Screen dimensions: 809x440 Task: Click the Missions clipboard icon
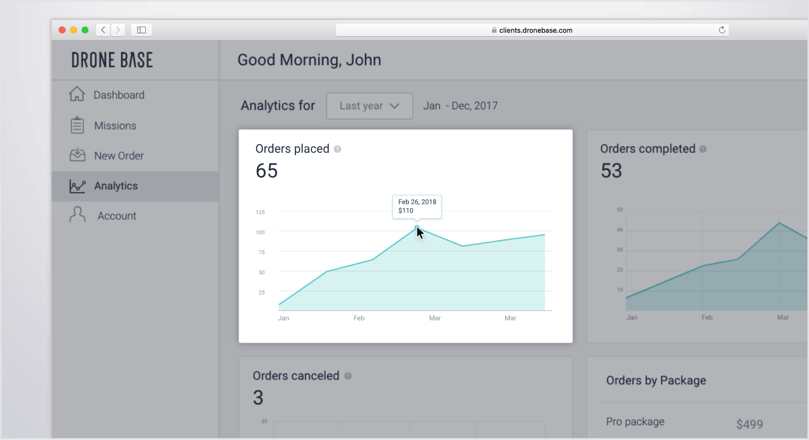(77, 125)
